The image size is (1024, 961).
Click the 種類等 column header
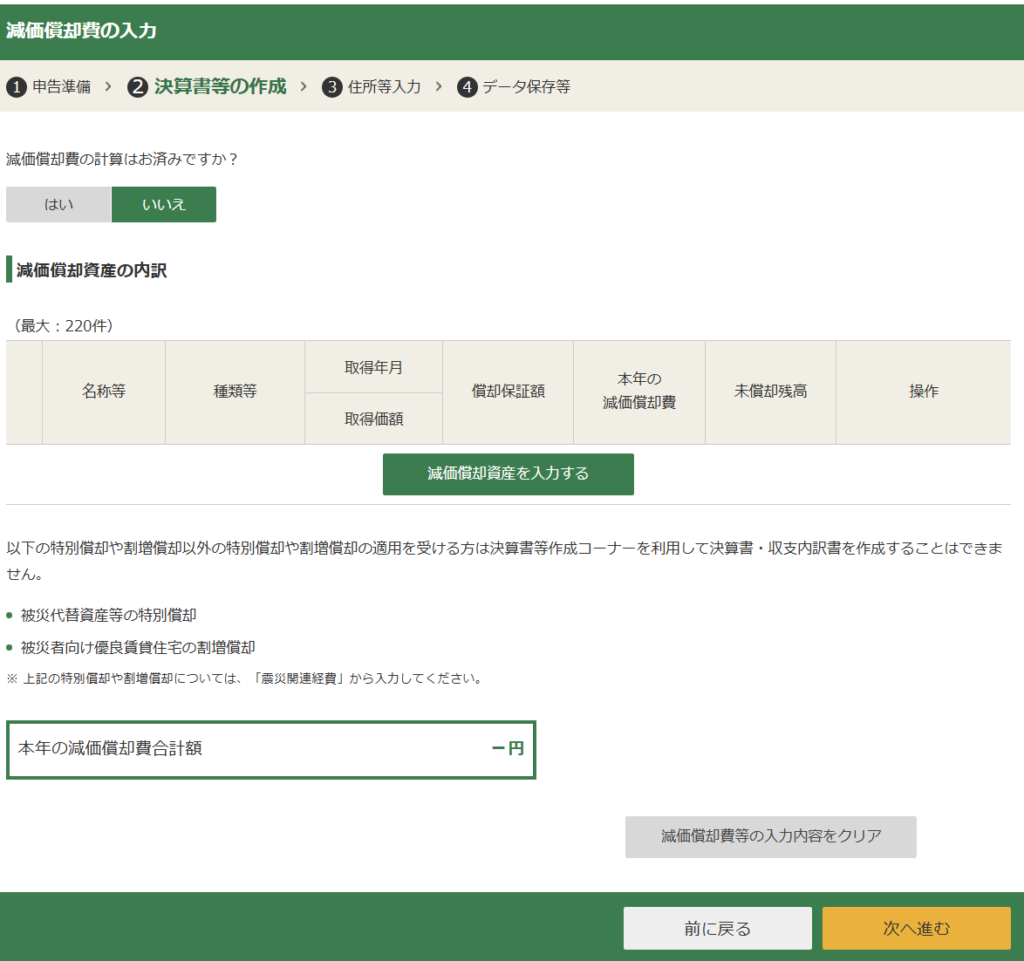pyautogui.click(x=235, y=392)
